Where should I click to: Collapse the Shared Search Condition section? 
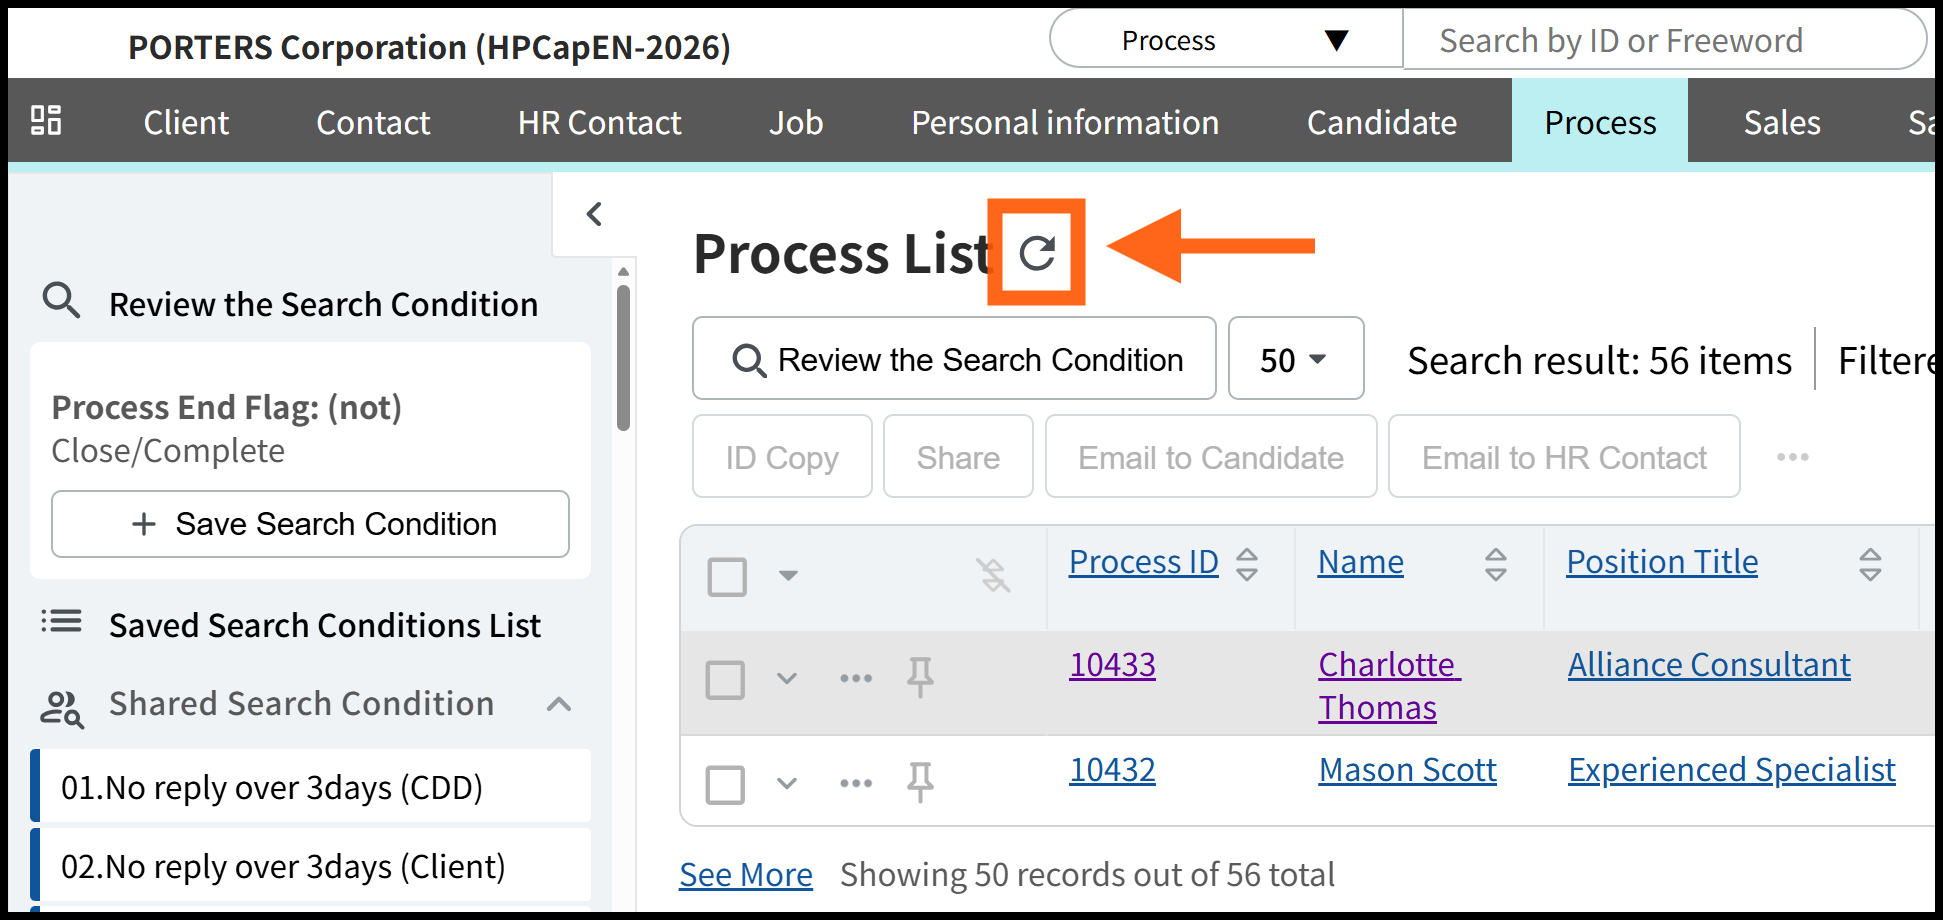click(x=559, y=704)
